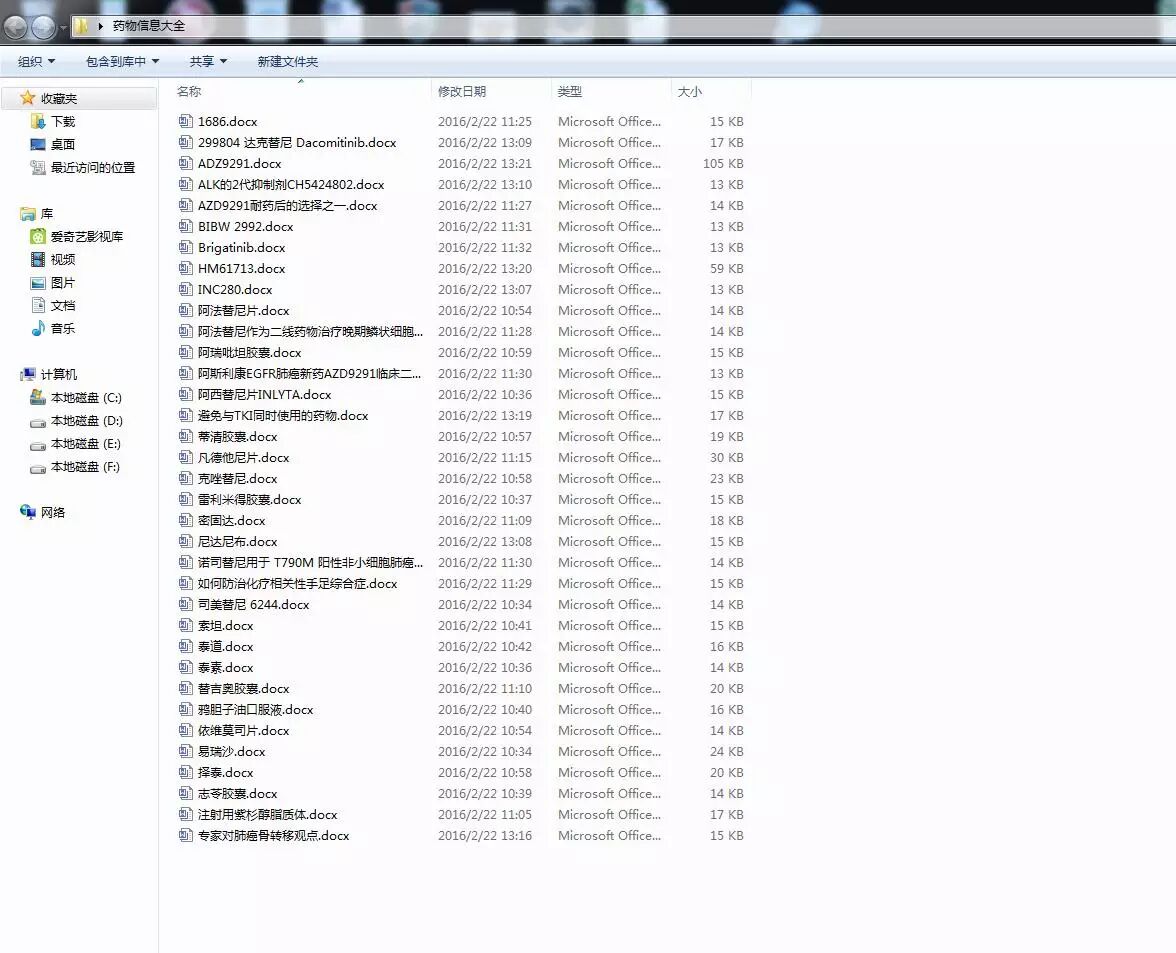The width and height of the screenshot is (1176, 953).
Task: Select the 阿法替尼片.docx file icon
Action: pos(185,310)
